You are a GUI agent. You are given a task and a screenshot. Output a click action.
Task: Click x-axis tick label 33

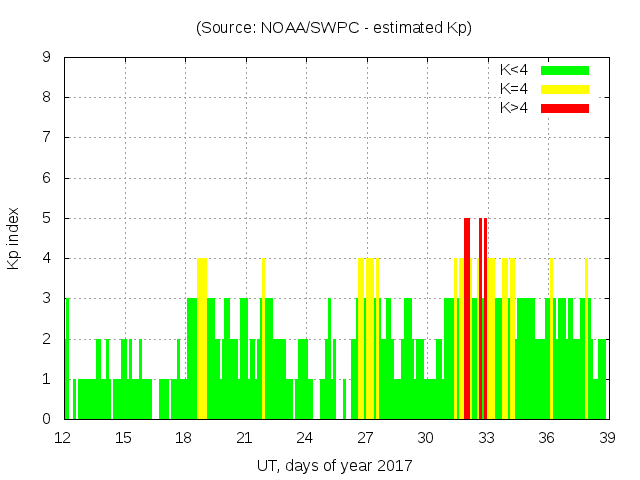click(486, 438)
